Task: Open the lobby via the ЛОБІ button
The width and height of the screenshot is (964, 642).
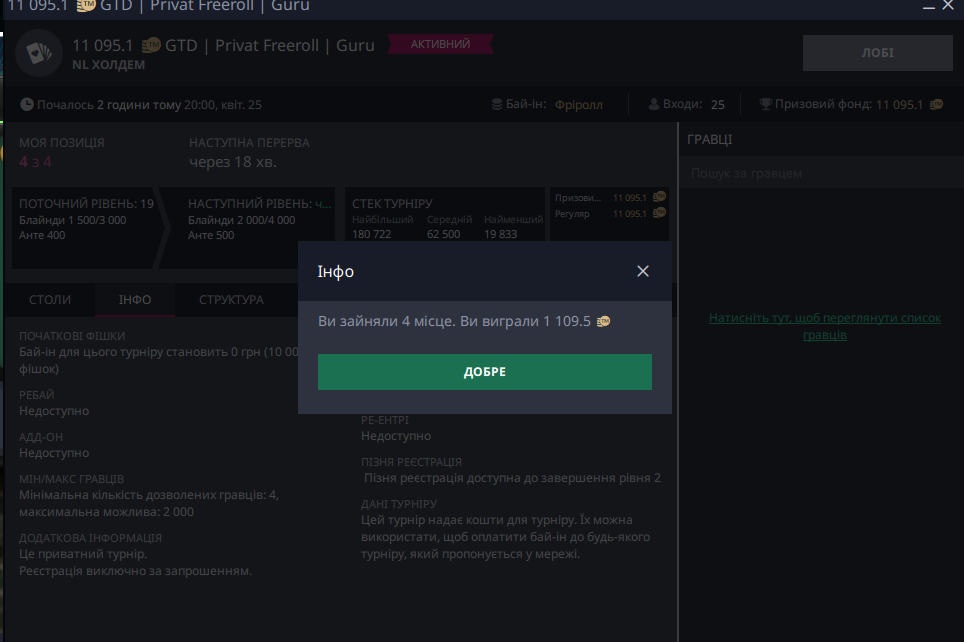Action: pyautogui.click(x=877, y=53)
